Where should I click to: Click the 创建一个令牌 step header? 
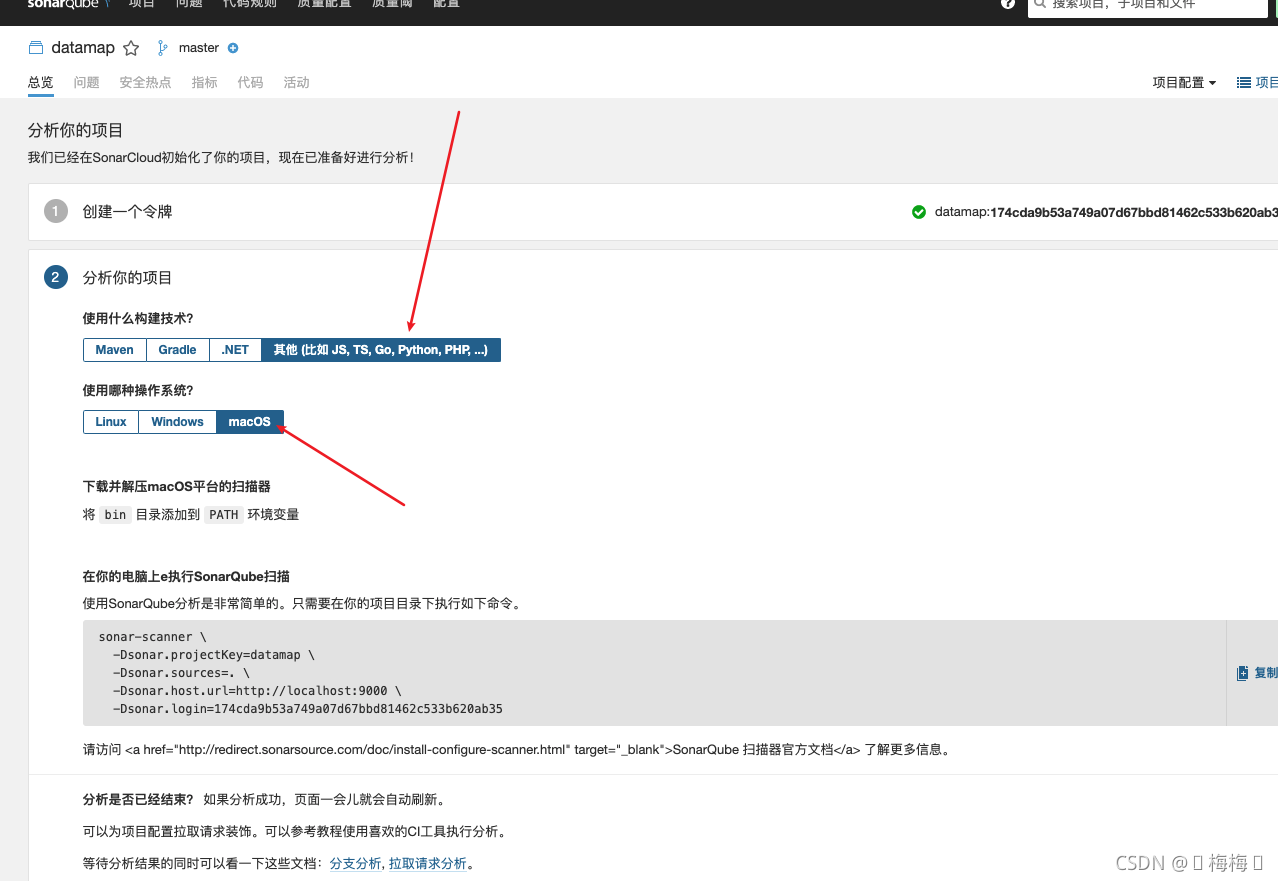click(128, 212)
